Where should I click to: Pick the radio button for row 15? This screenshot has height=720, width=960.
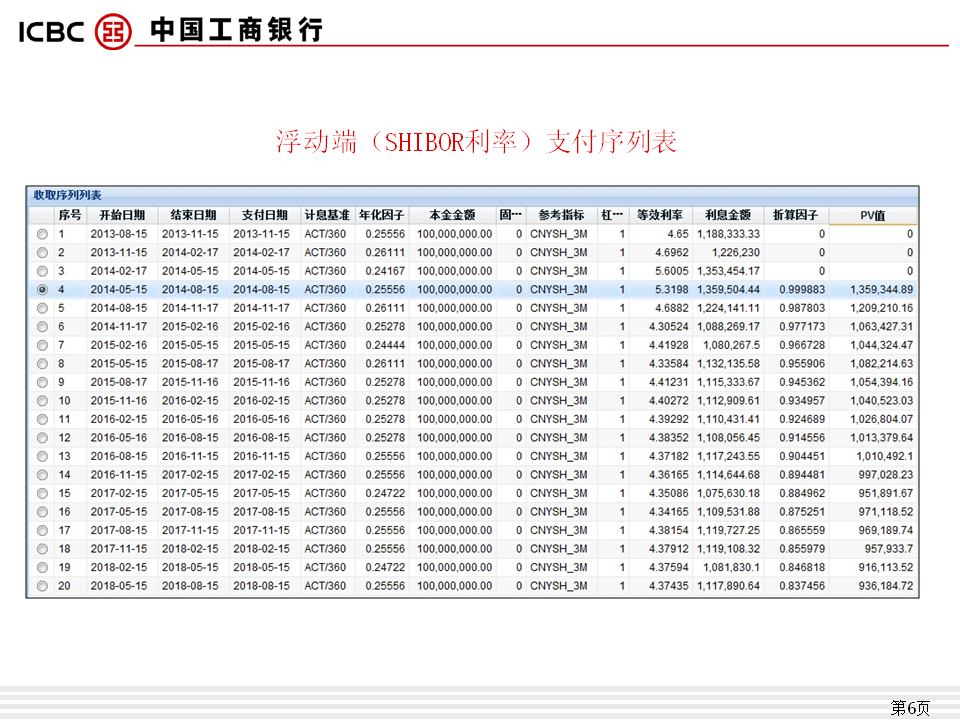(x=42, y=494)
